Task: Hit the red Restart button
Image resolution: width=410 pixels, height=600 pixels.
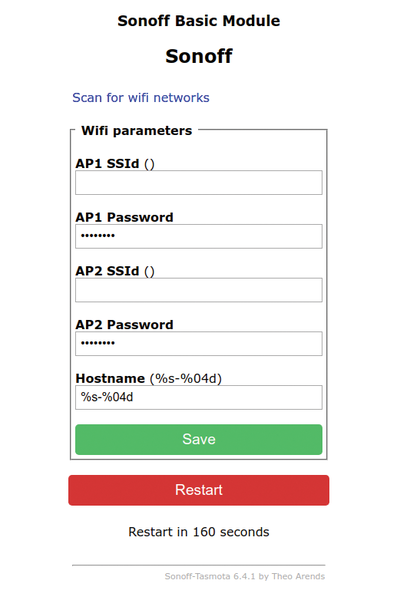Action: coord(199,490)
